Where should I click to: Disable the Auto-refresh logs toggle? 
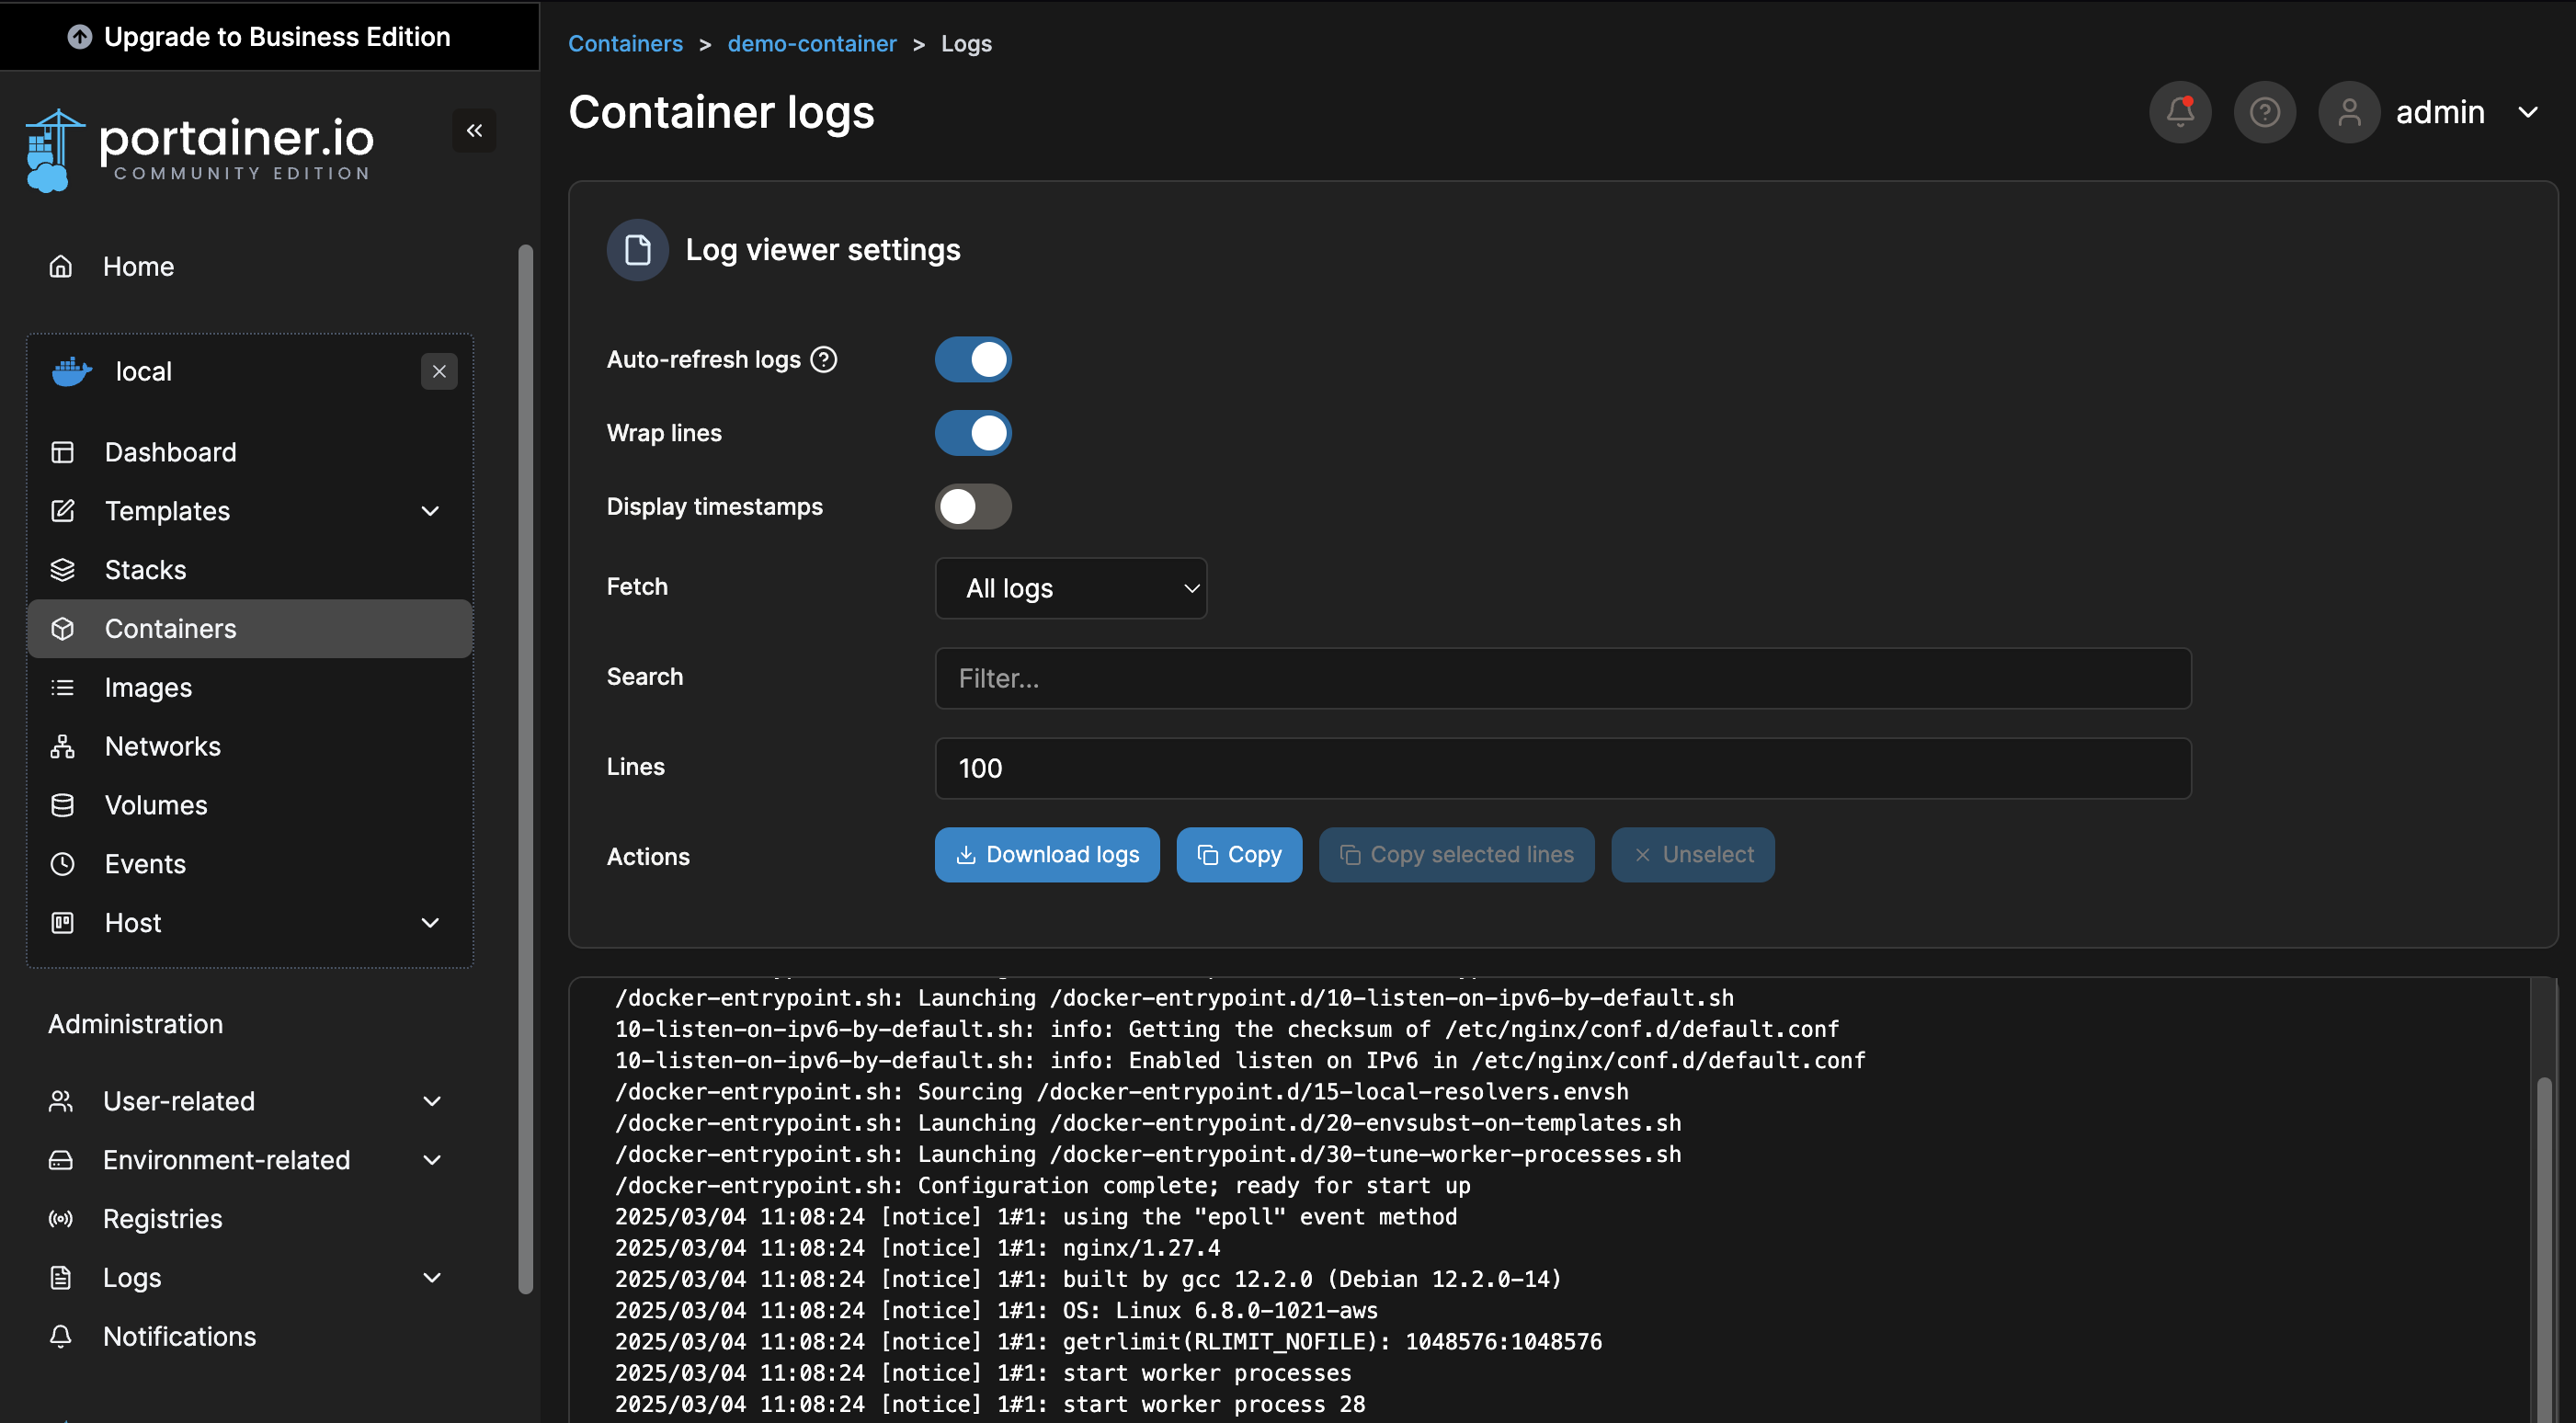point(973,360)
